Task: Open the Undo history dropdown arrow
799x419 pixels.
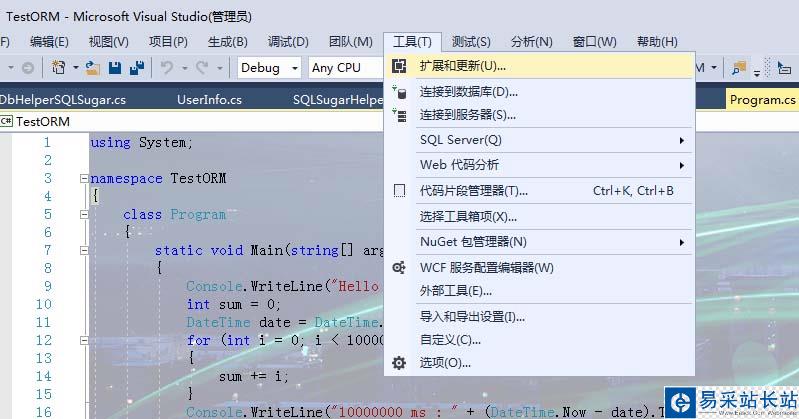Action: (x=185, y=67)
